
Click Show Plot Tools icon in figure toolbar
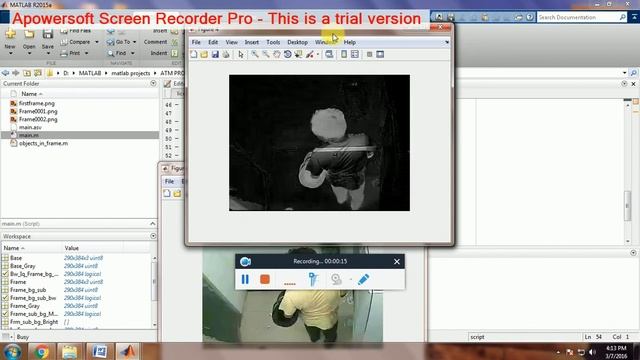380,54
